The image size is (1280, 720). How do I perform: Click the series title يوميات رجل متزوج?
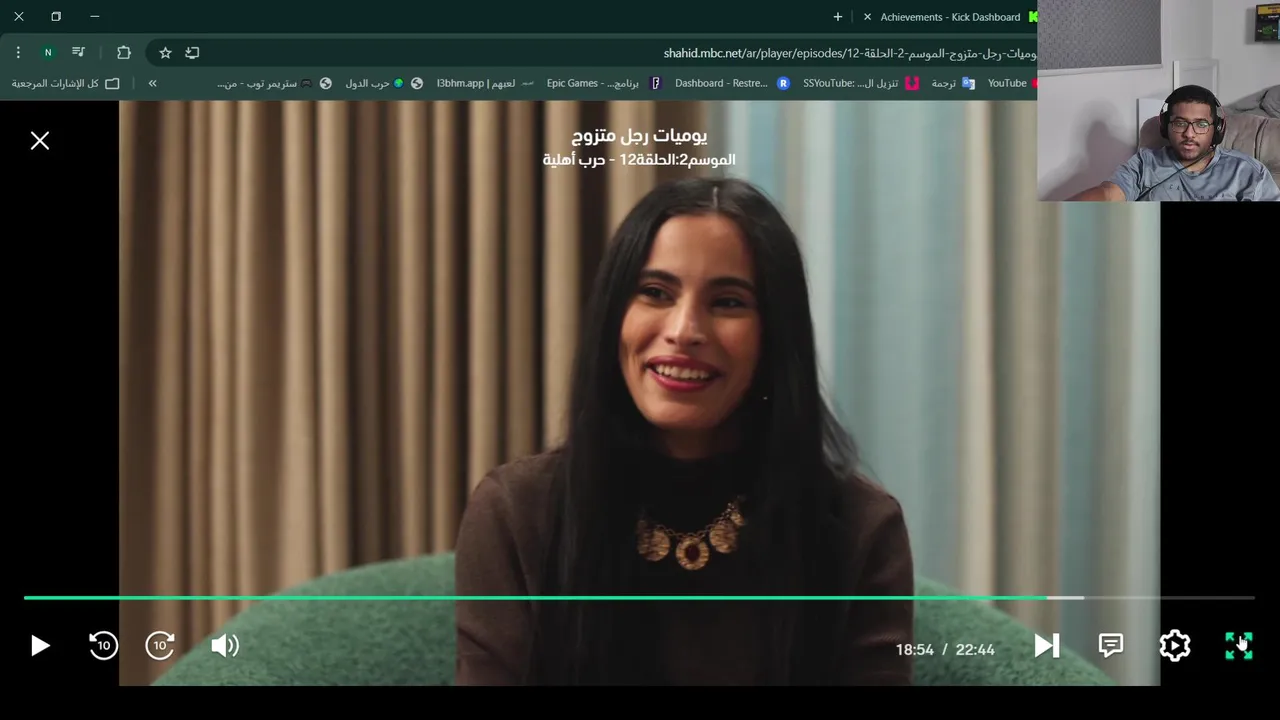pyautogui.click(x=639, y=135)
